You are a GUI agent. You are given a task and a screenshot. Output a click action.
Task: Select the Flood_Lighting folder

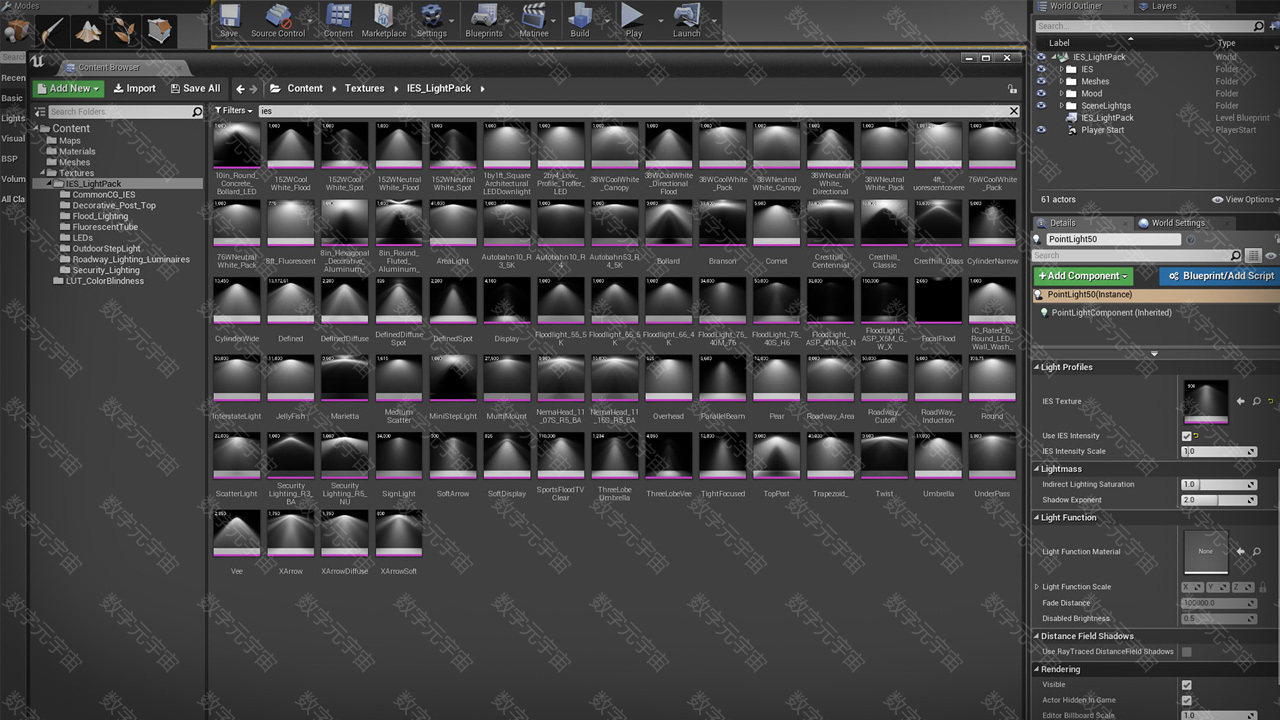coord(100,216)
